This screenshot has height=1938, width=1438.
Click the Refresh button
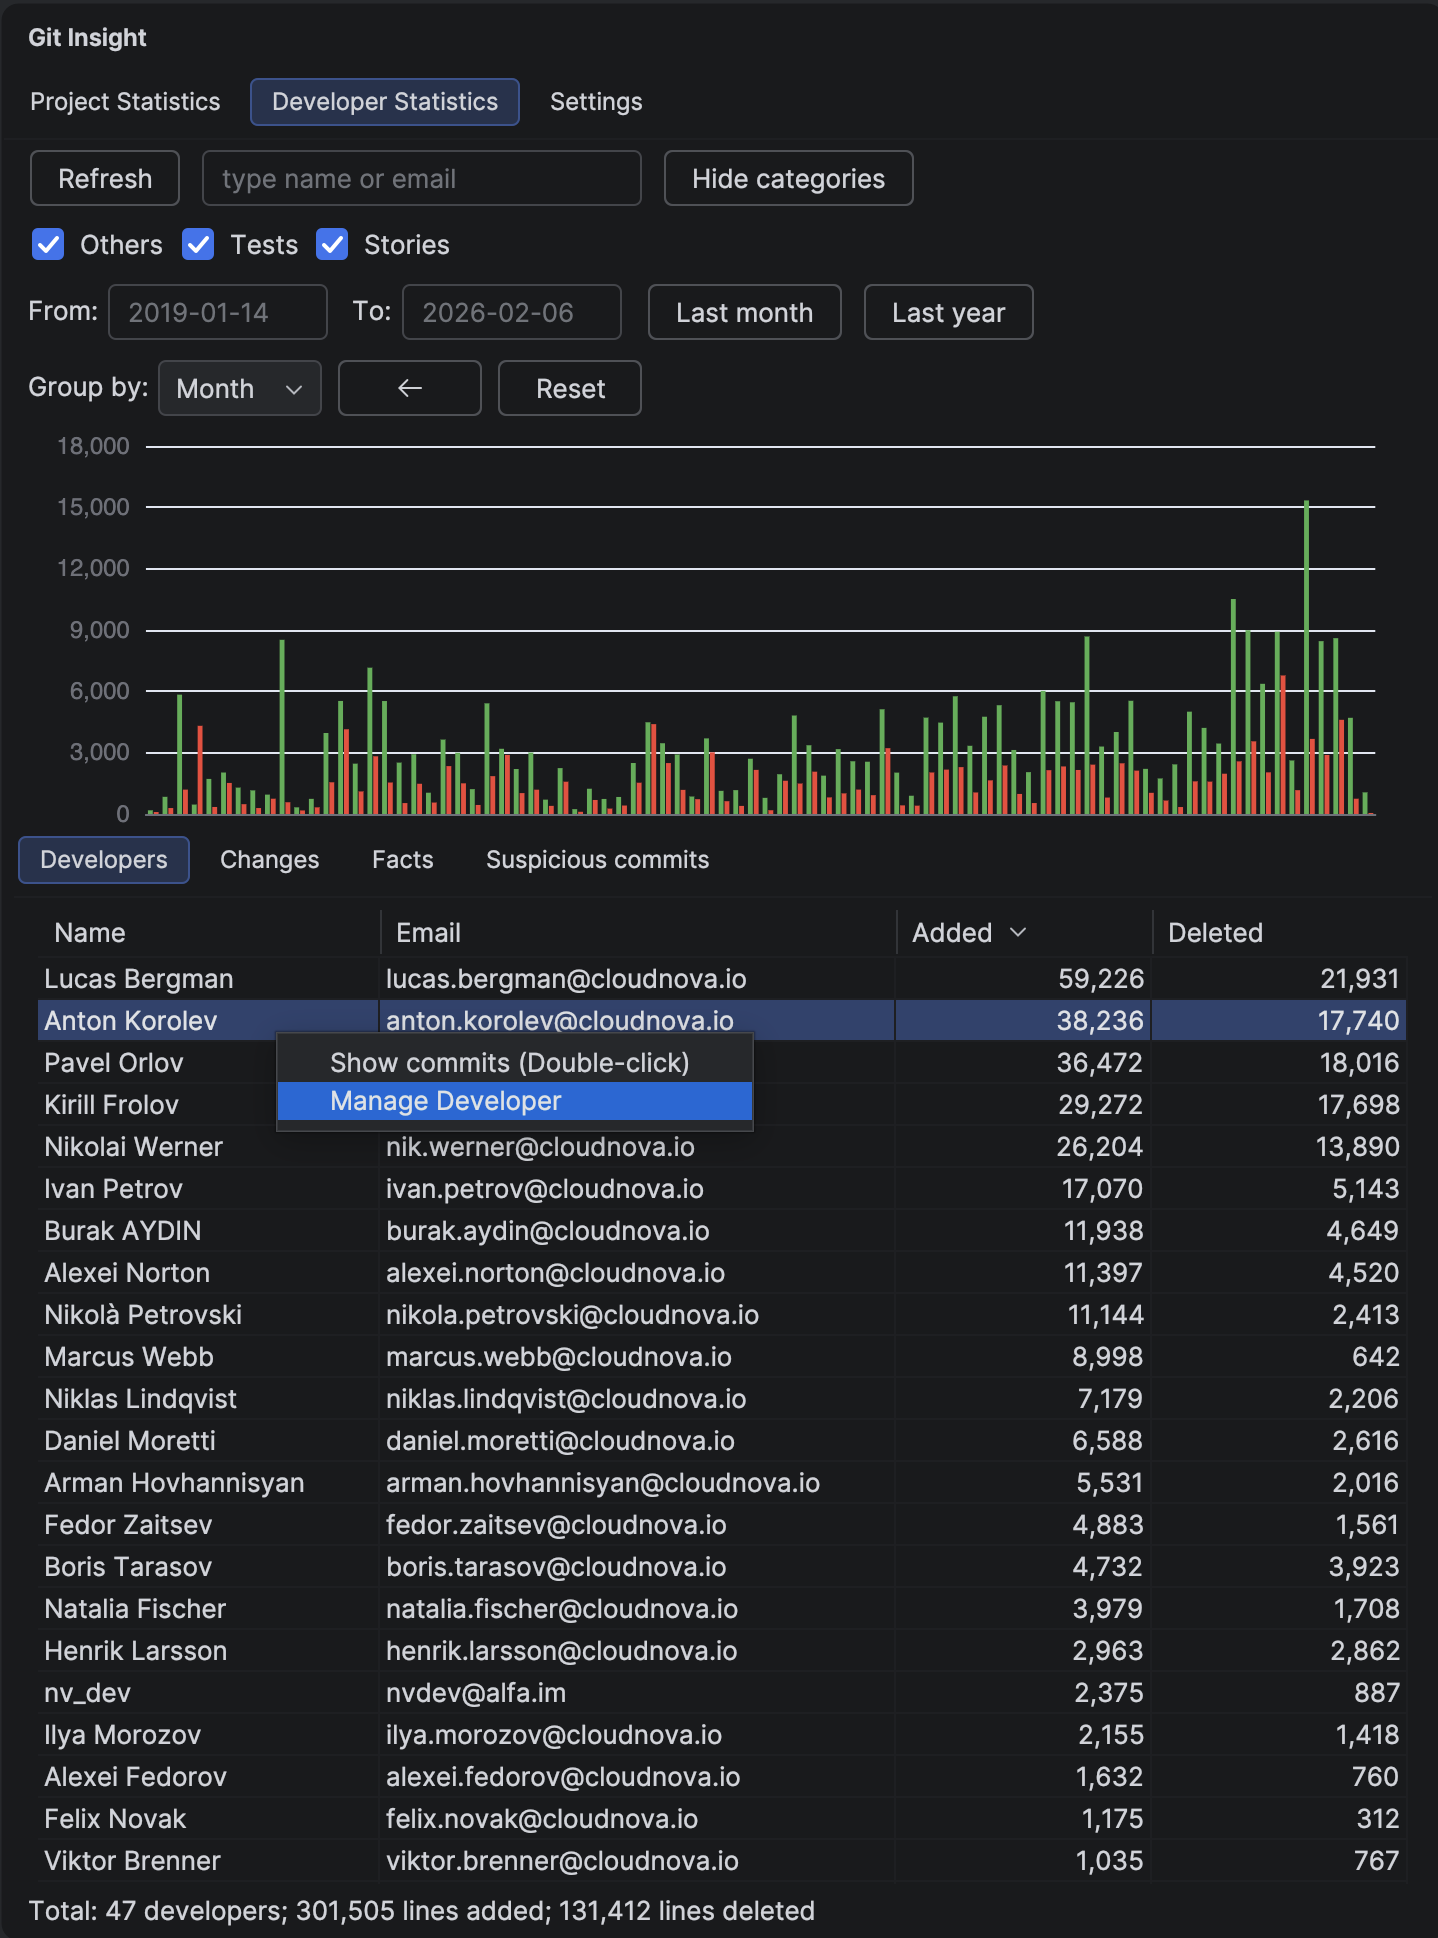tap(105, 178)
